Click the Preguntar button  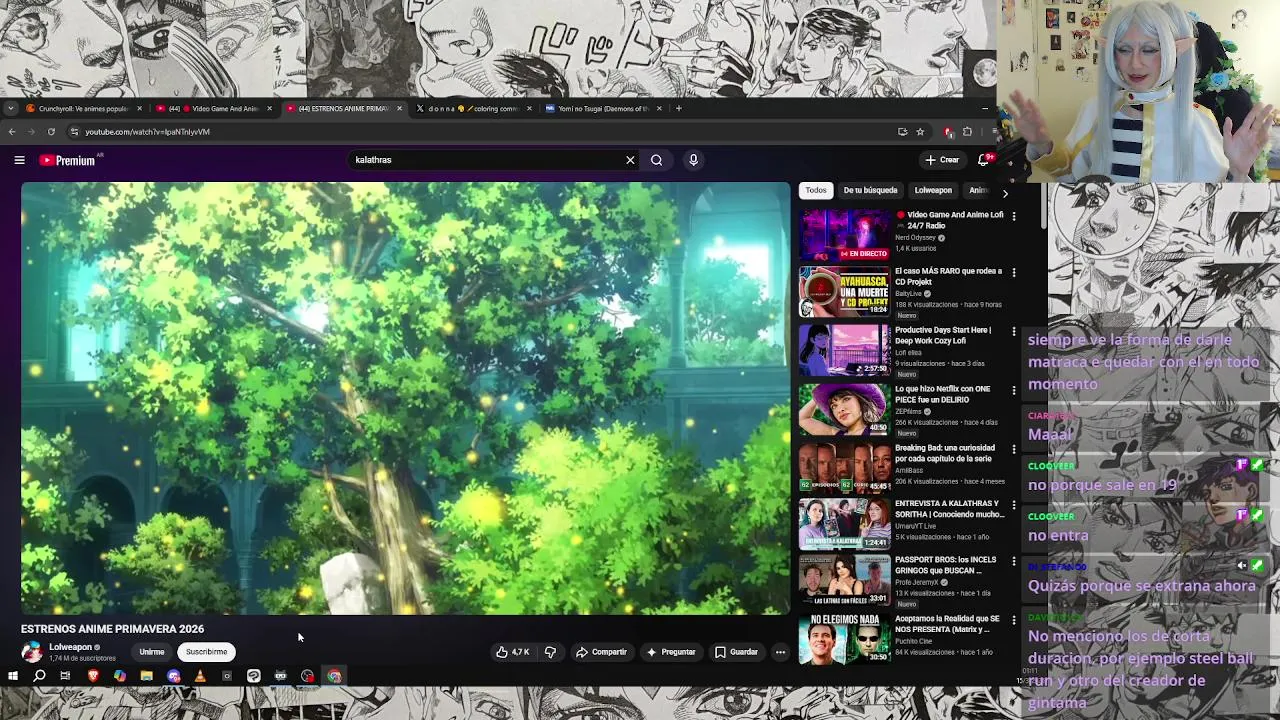[671, 652]
